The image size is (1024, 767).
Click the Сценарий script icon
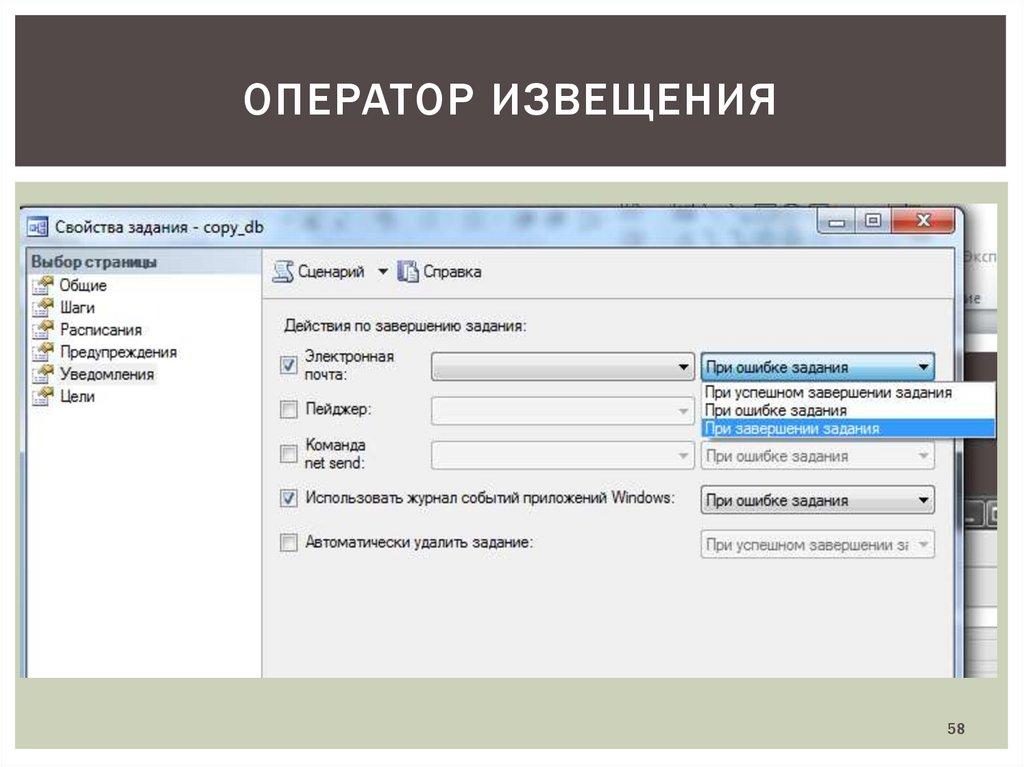[283, 272]
